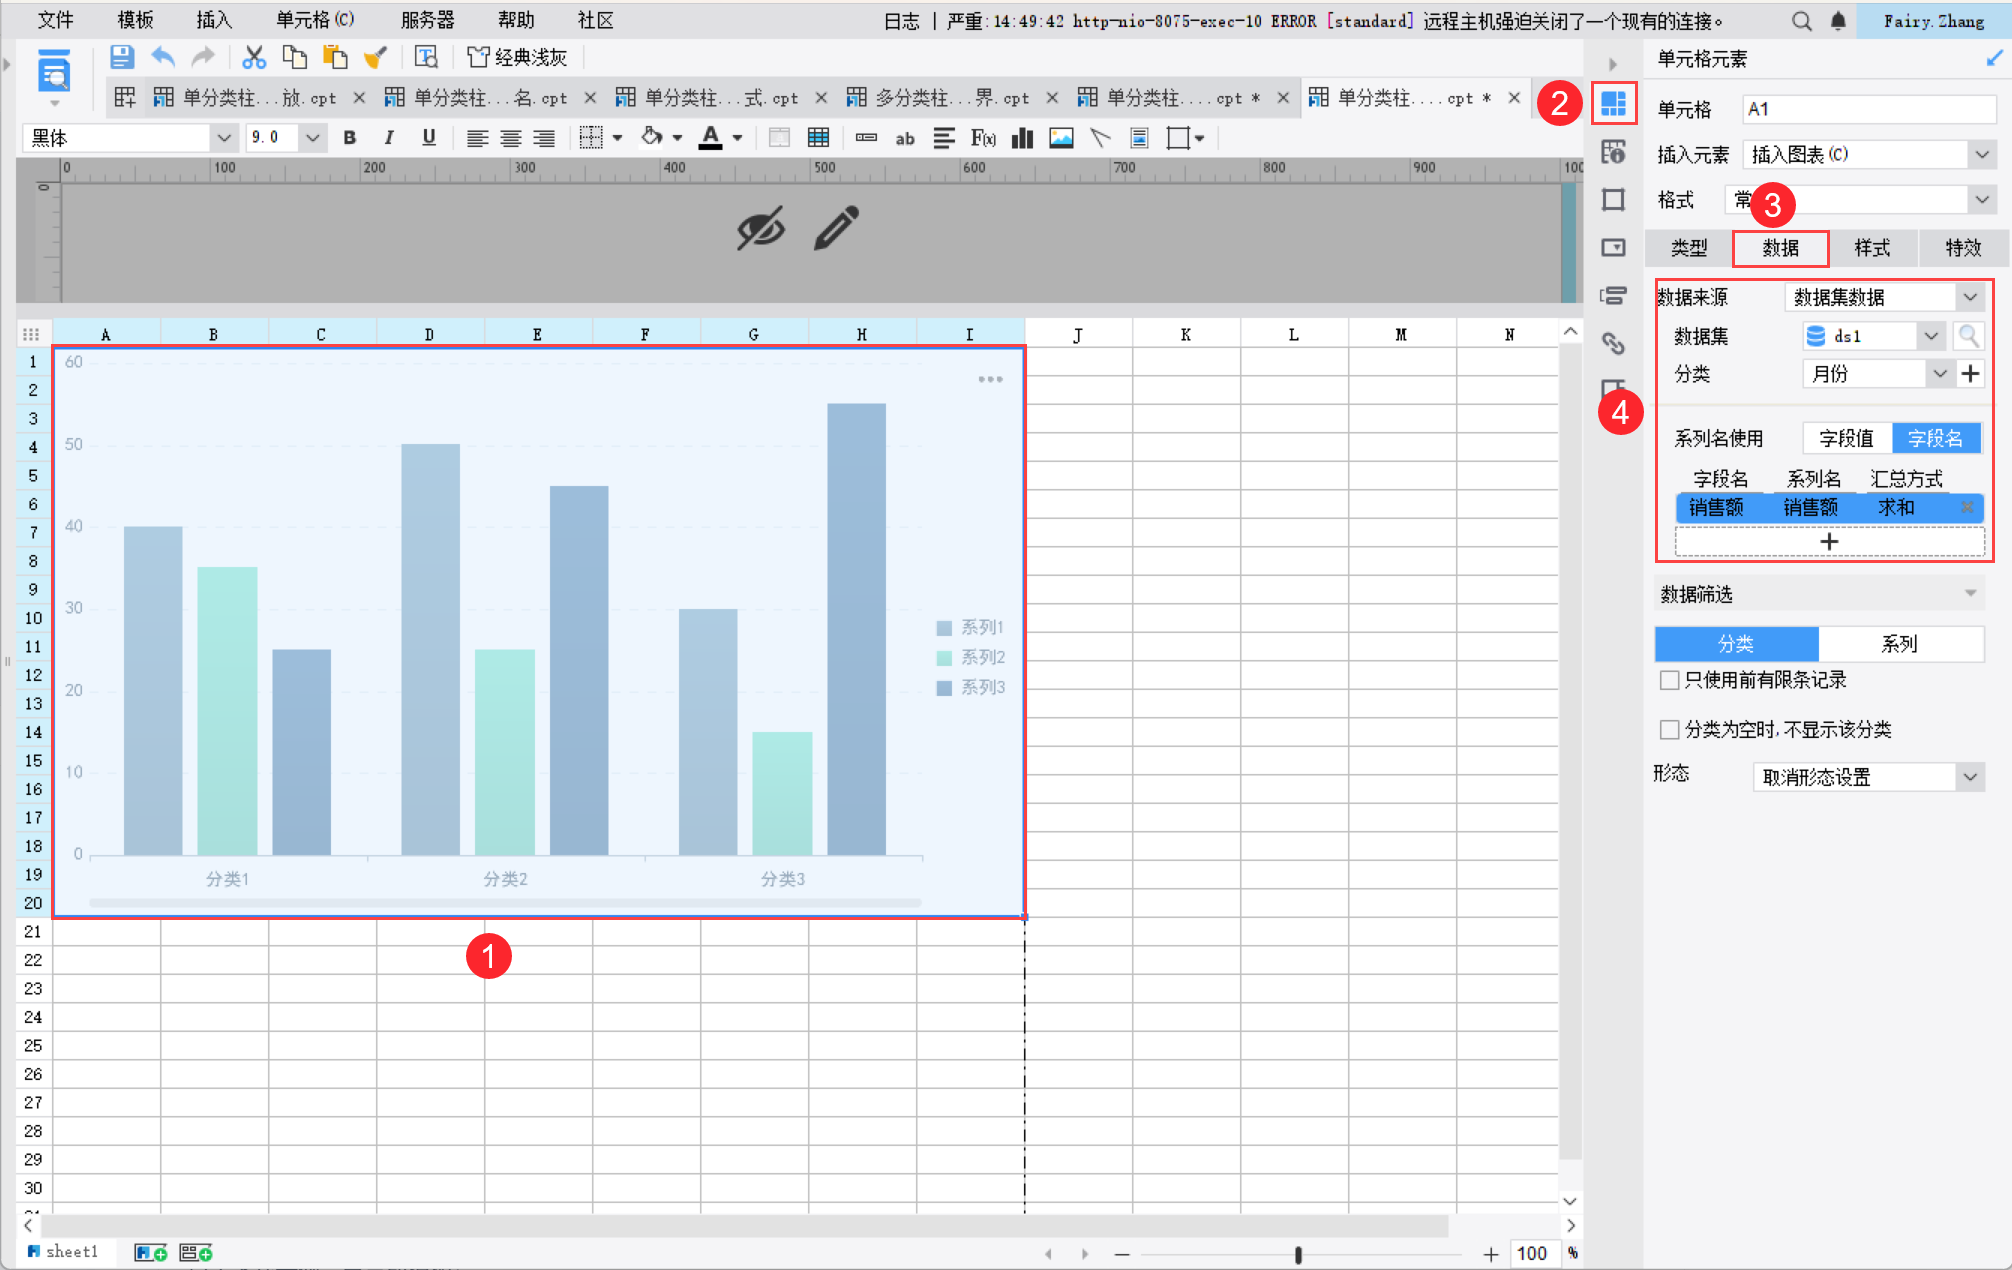The width and height of the screenshot is (2012, 1270).
Task: Click the insert image toolbar icon
Action: 1060,138
